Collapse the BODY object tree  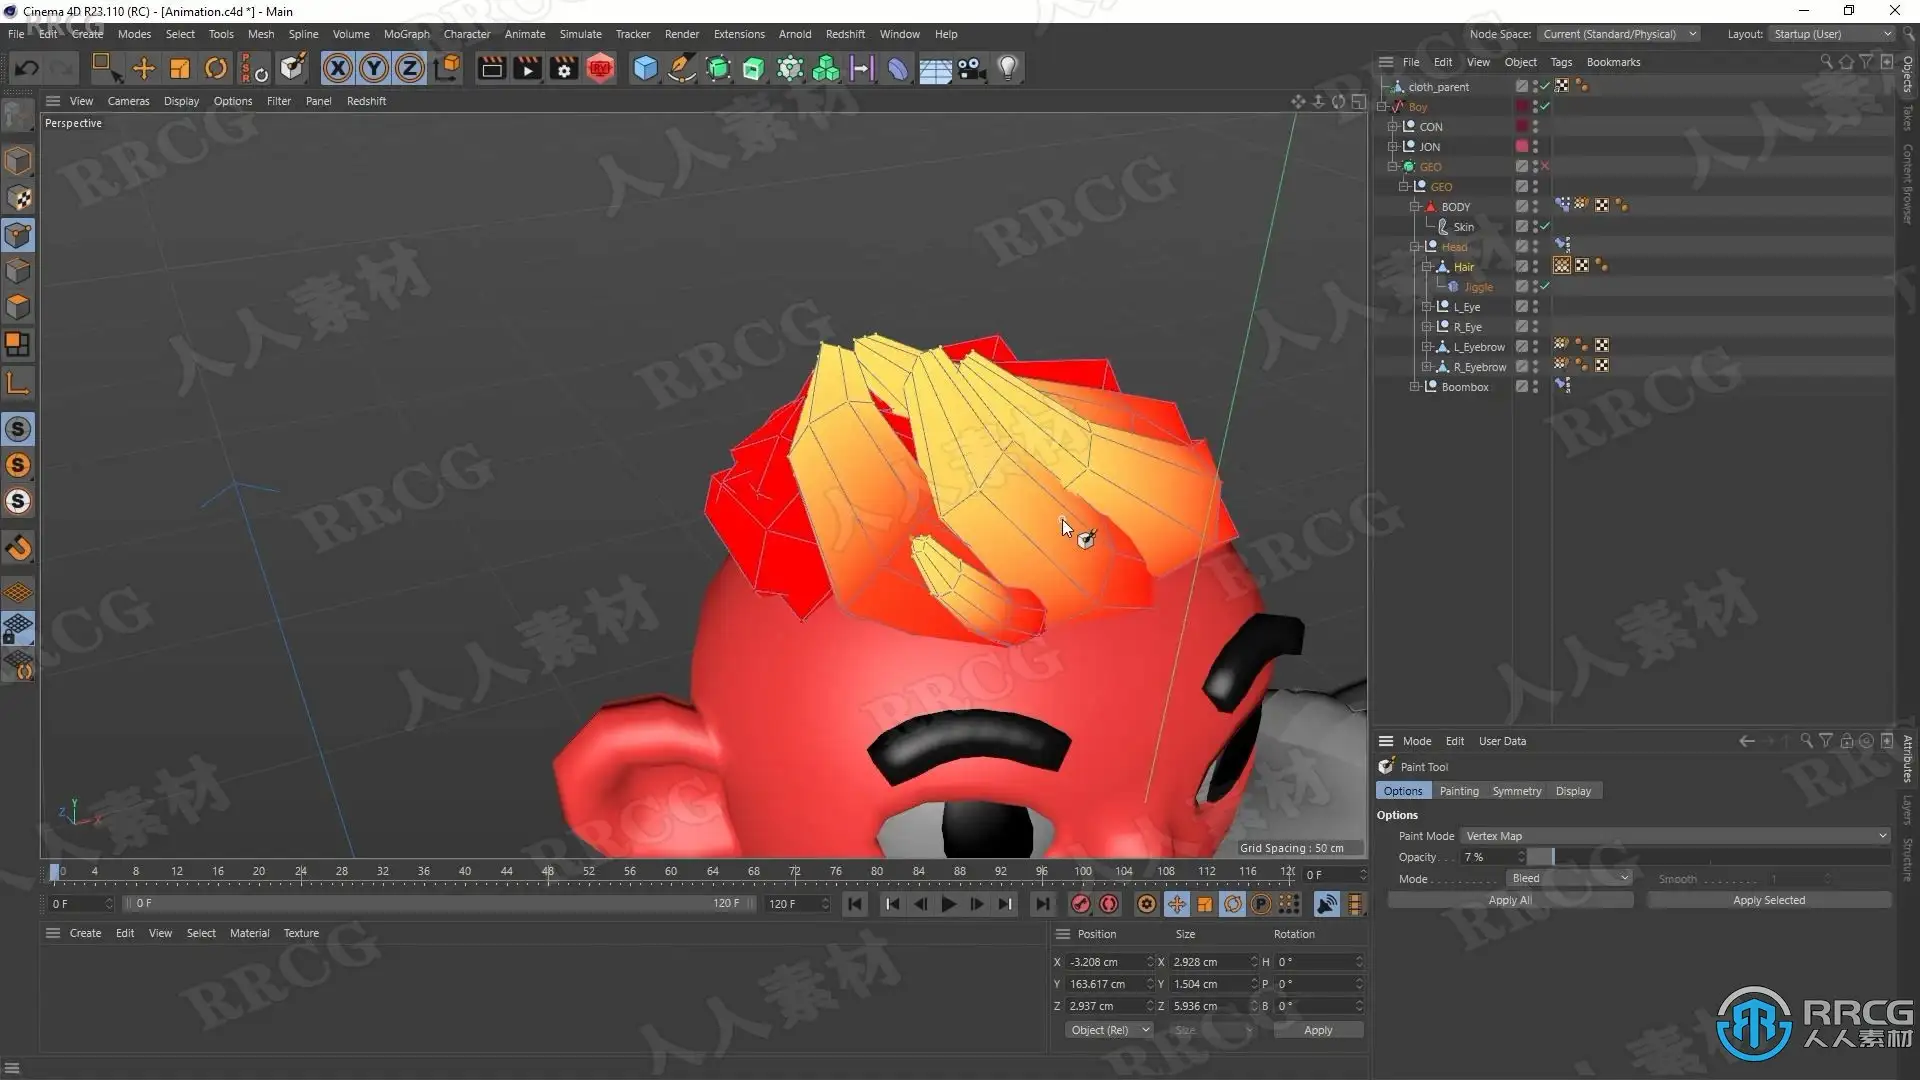click(1415, 207)
